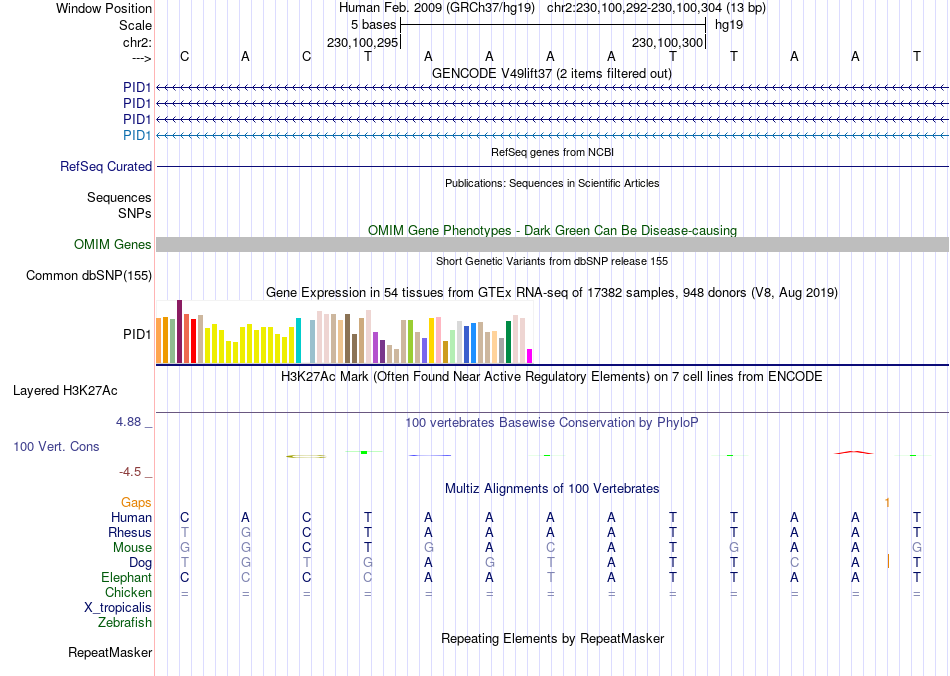The width and height of the screenshot is (950, 676).
Task: Click the orange gap count '1'
Action: click(x=887, y=502)
